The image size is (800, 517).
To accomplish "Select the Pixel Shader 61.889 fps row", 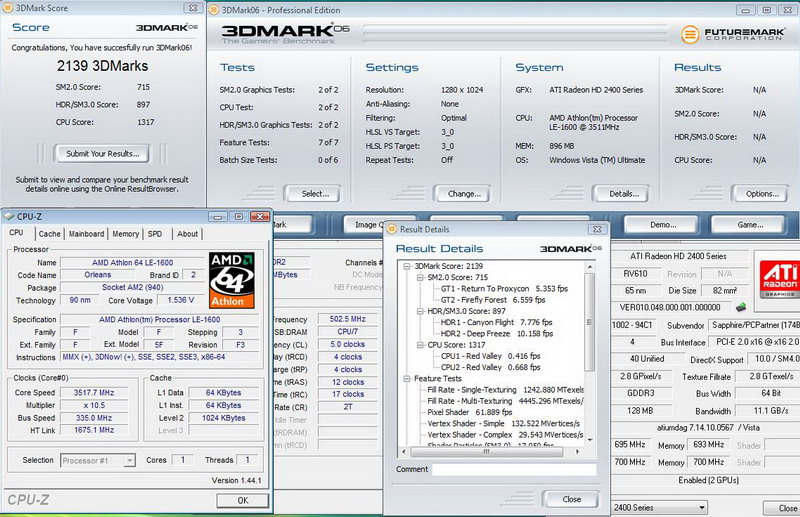I will (469, 412).
